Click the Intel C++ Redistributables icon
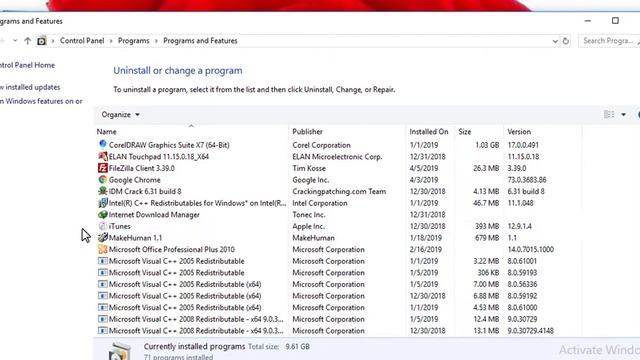Viewport: 640px width, 360px height. tap(102, 203)
